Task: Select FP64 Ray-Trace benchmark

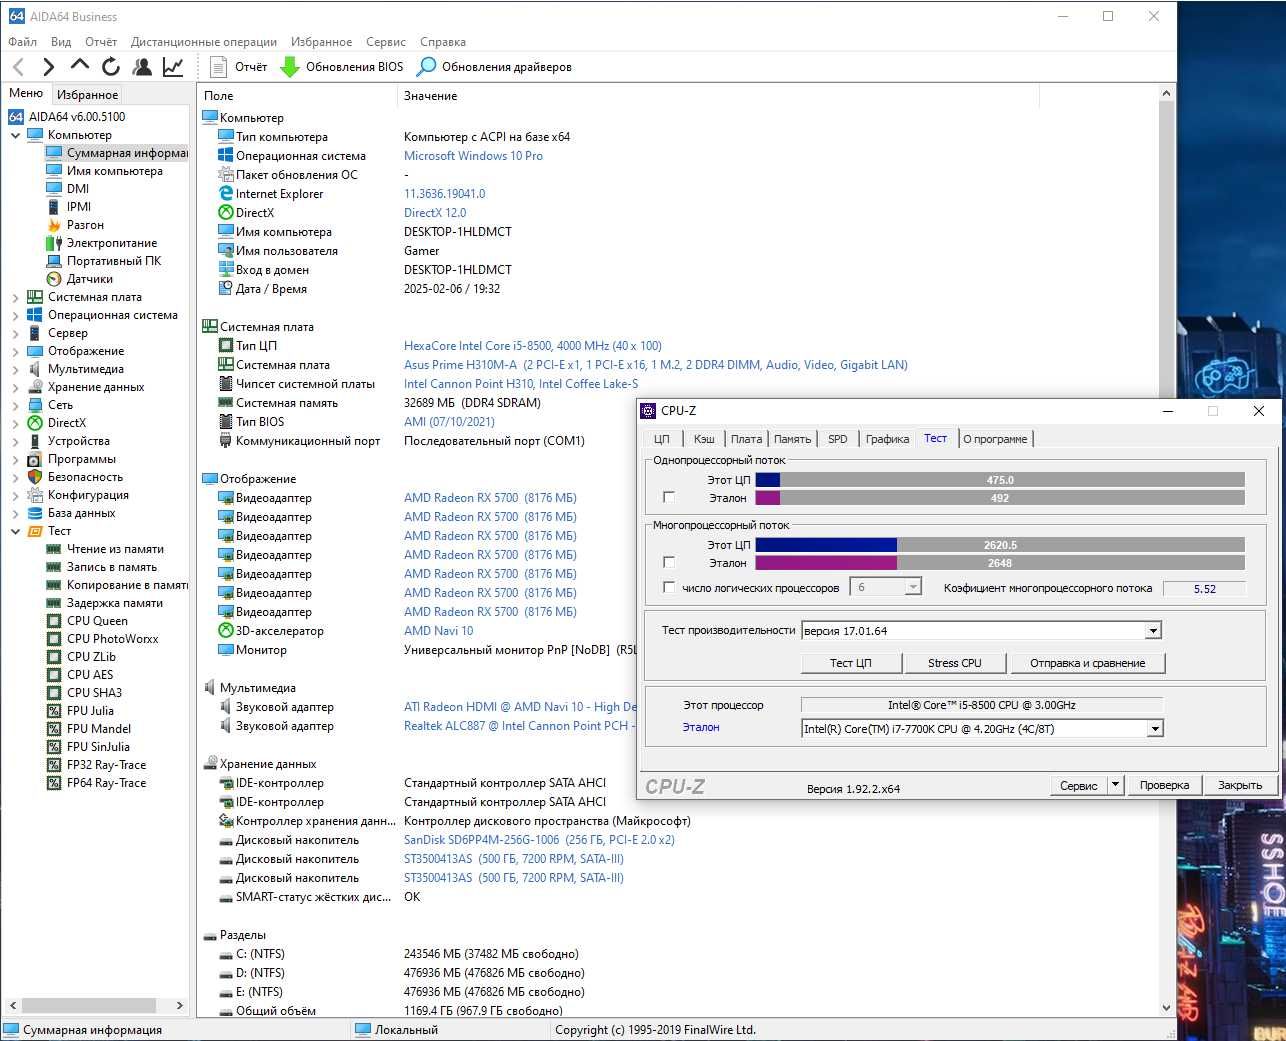Action: tap(106, 783)
